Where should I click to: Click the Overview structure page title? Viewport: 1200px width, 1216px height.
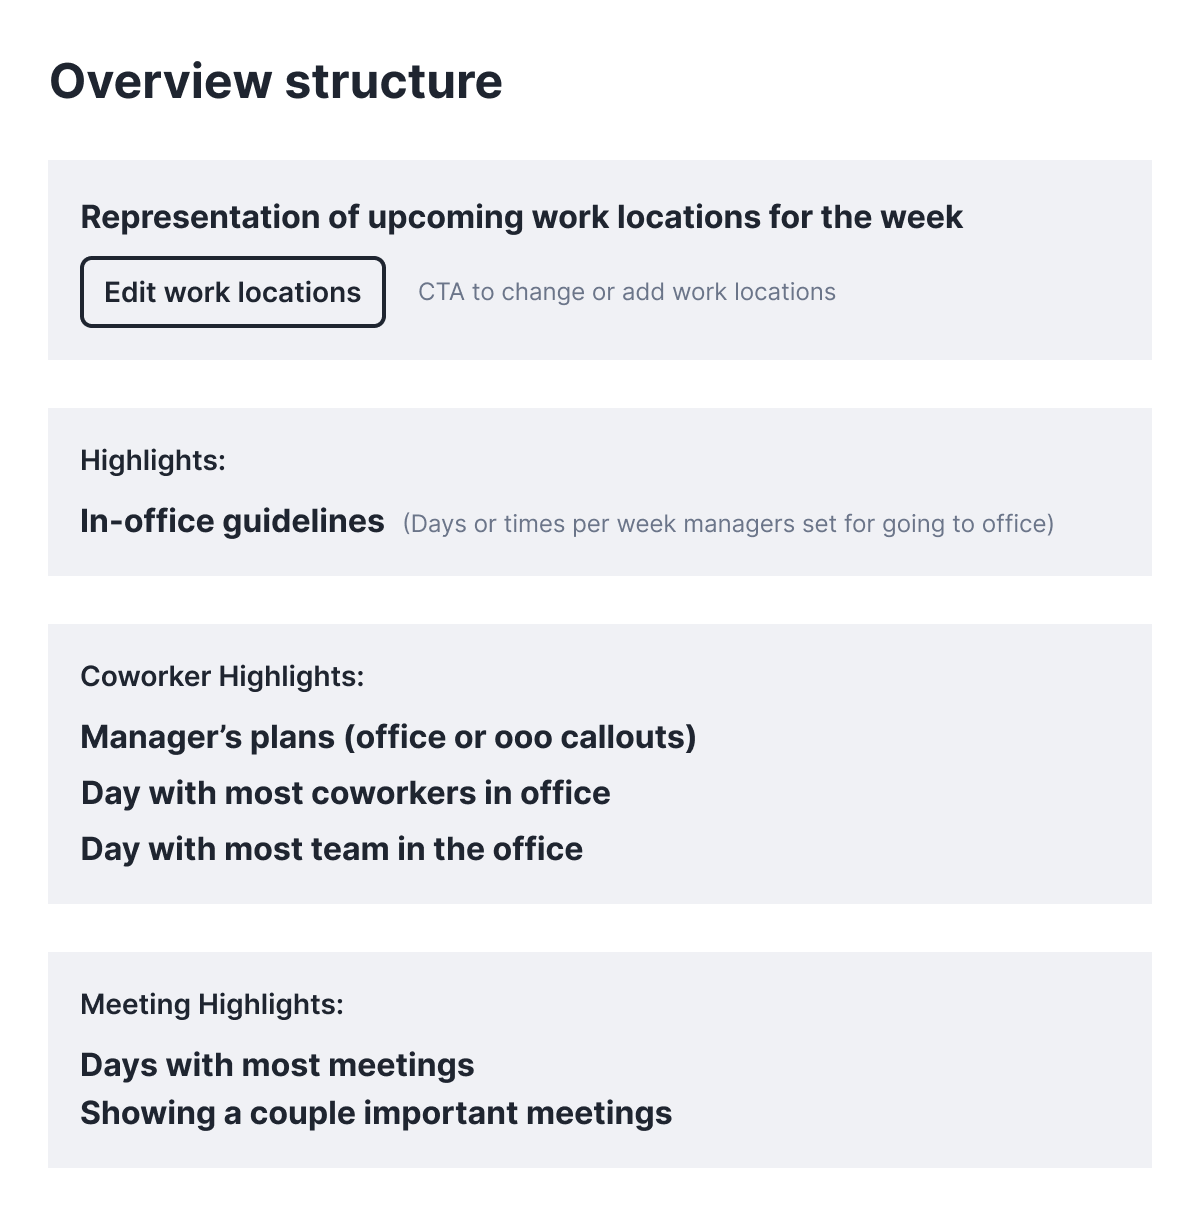276,81
